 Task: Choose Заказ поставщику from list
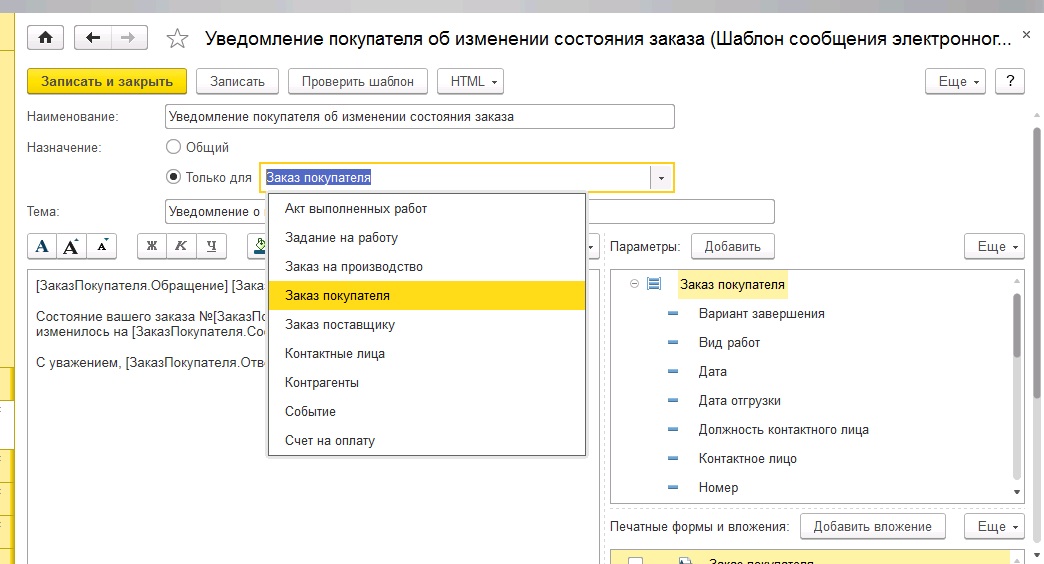[427, 324]
